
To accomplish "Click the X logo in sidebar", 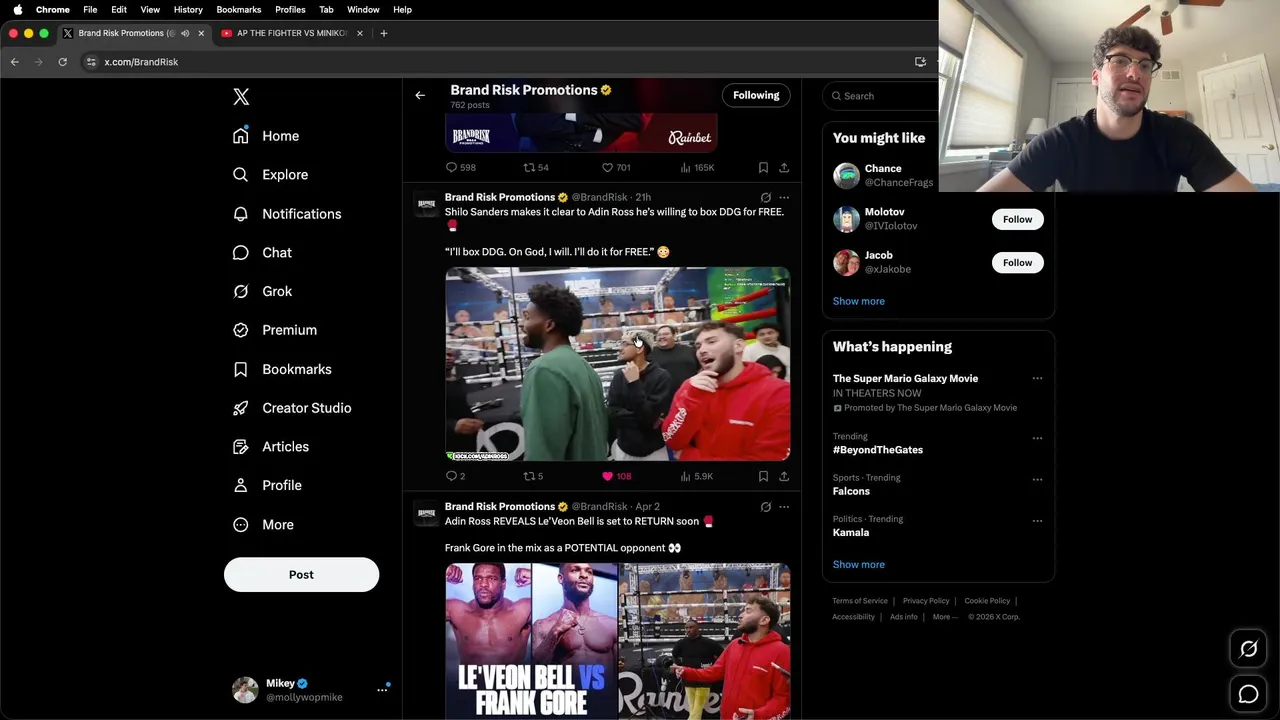I will click(241, 97).
